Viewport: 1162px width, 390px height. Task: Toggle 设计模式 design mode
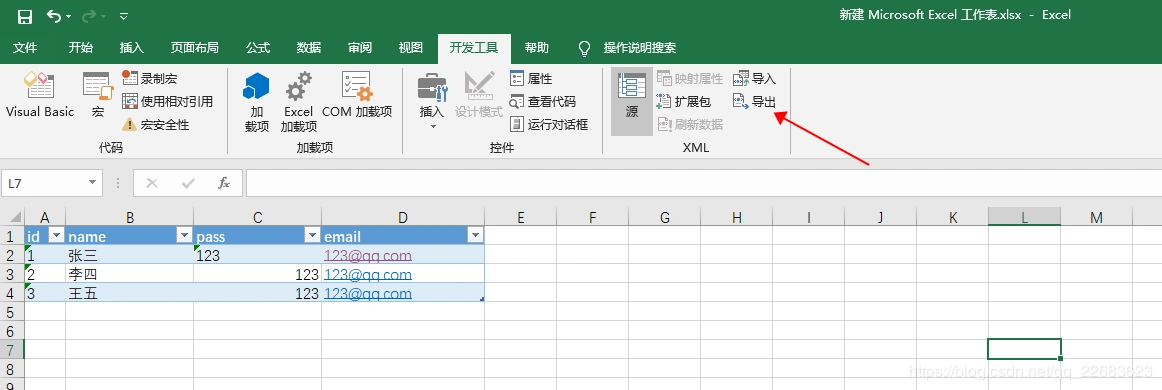[479, 95]
